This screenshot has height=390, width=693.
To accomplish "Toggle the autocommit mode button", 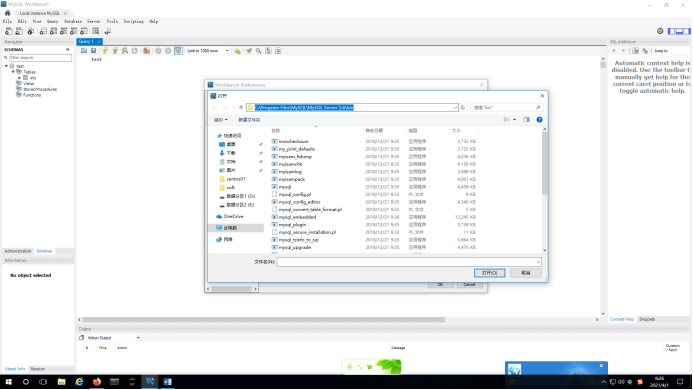I will tap(178, 51).
